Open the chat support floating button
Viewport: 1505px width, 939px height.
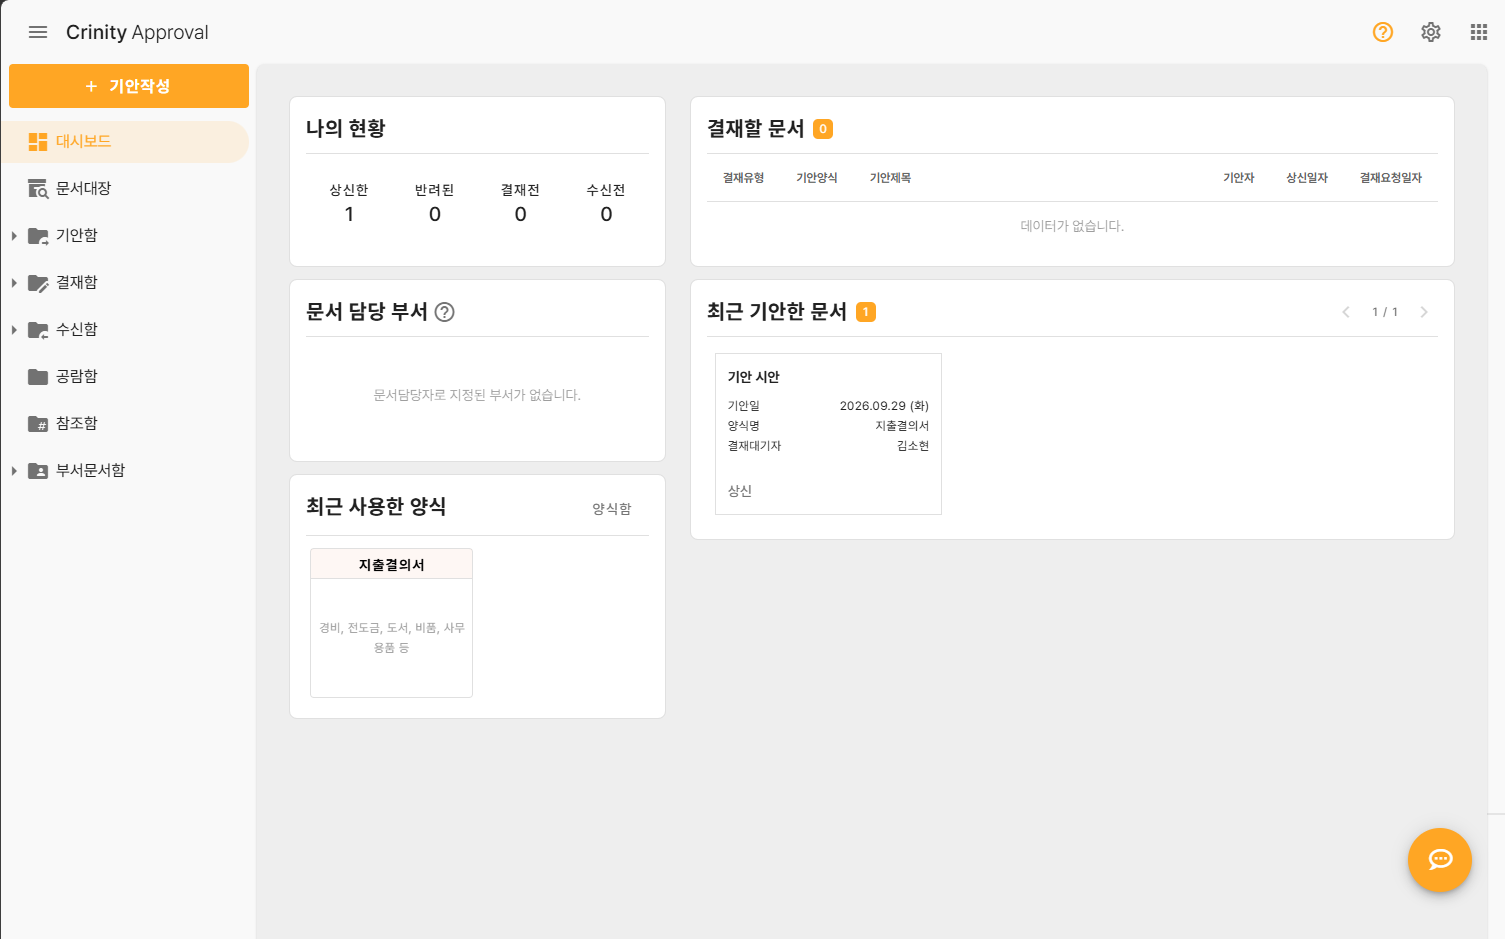pyautogui.click(x=1440, y=860)
